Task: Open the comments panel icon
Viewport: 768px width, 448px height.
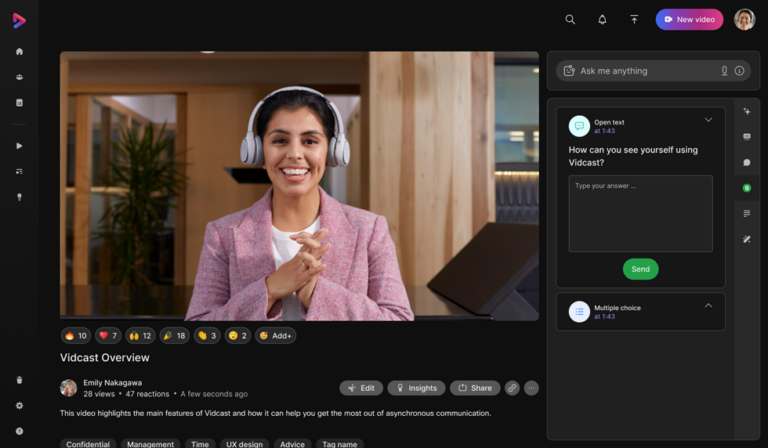Action: tap(747, 162)
